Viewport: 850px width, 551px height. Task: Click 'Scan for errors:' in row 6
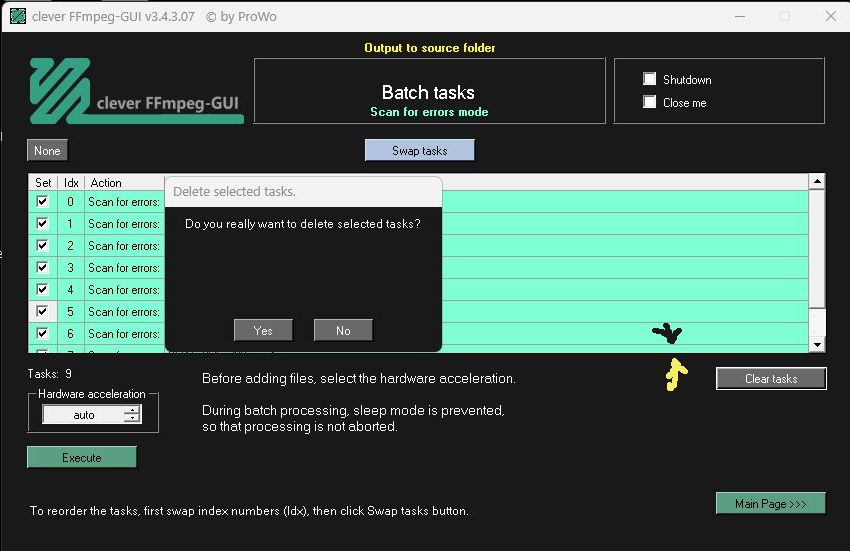[124, 334]
